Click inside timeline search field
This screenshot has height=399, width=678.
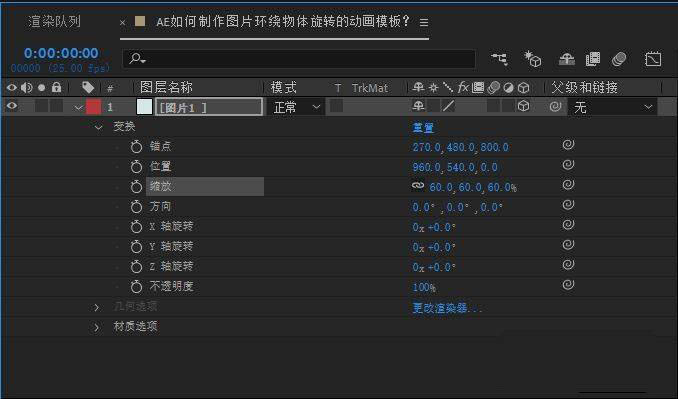click(299, 58)
